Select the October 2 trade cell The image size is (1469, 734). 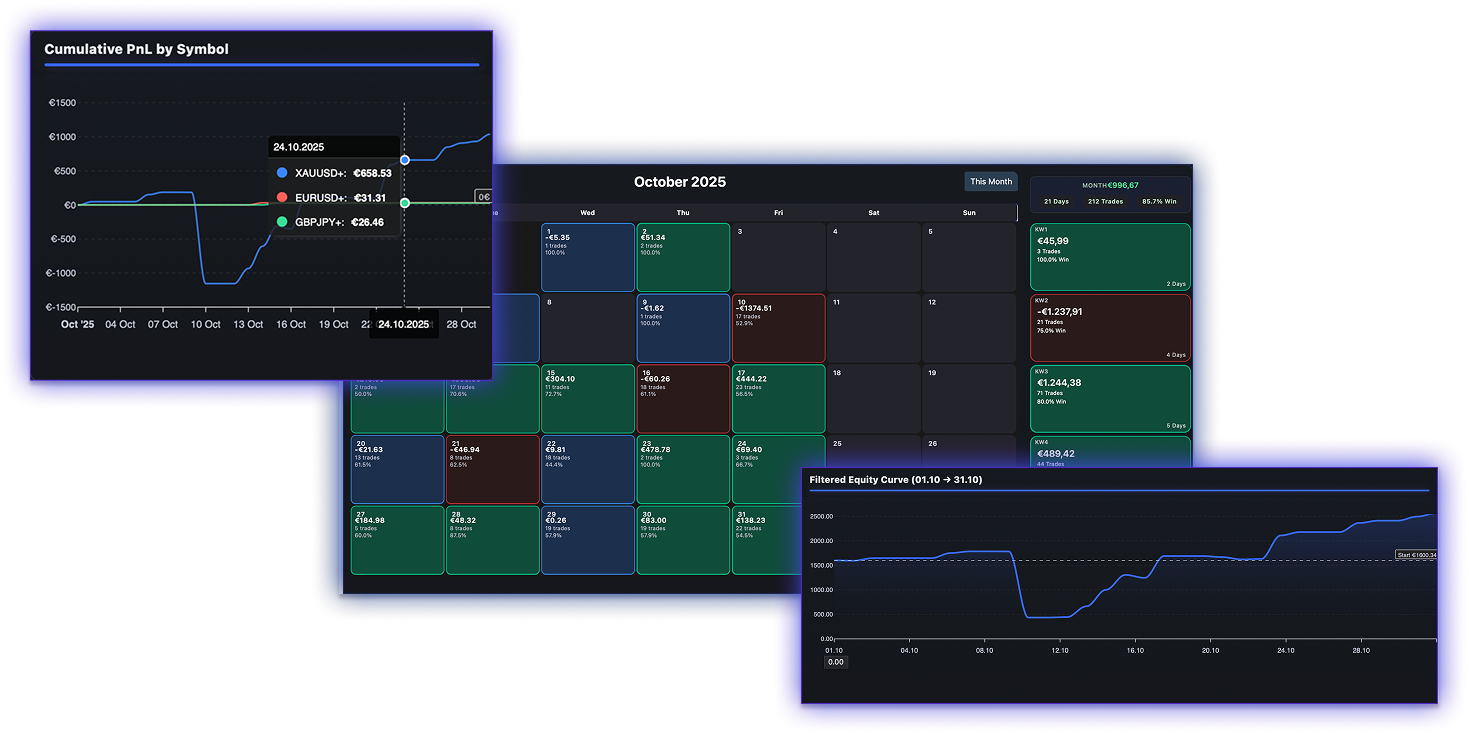(x=683, y=258)
